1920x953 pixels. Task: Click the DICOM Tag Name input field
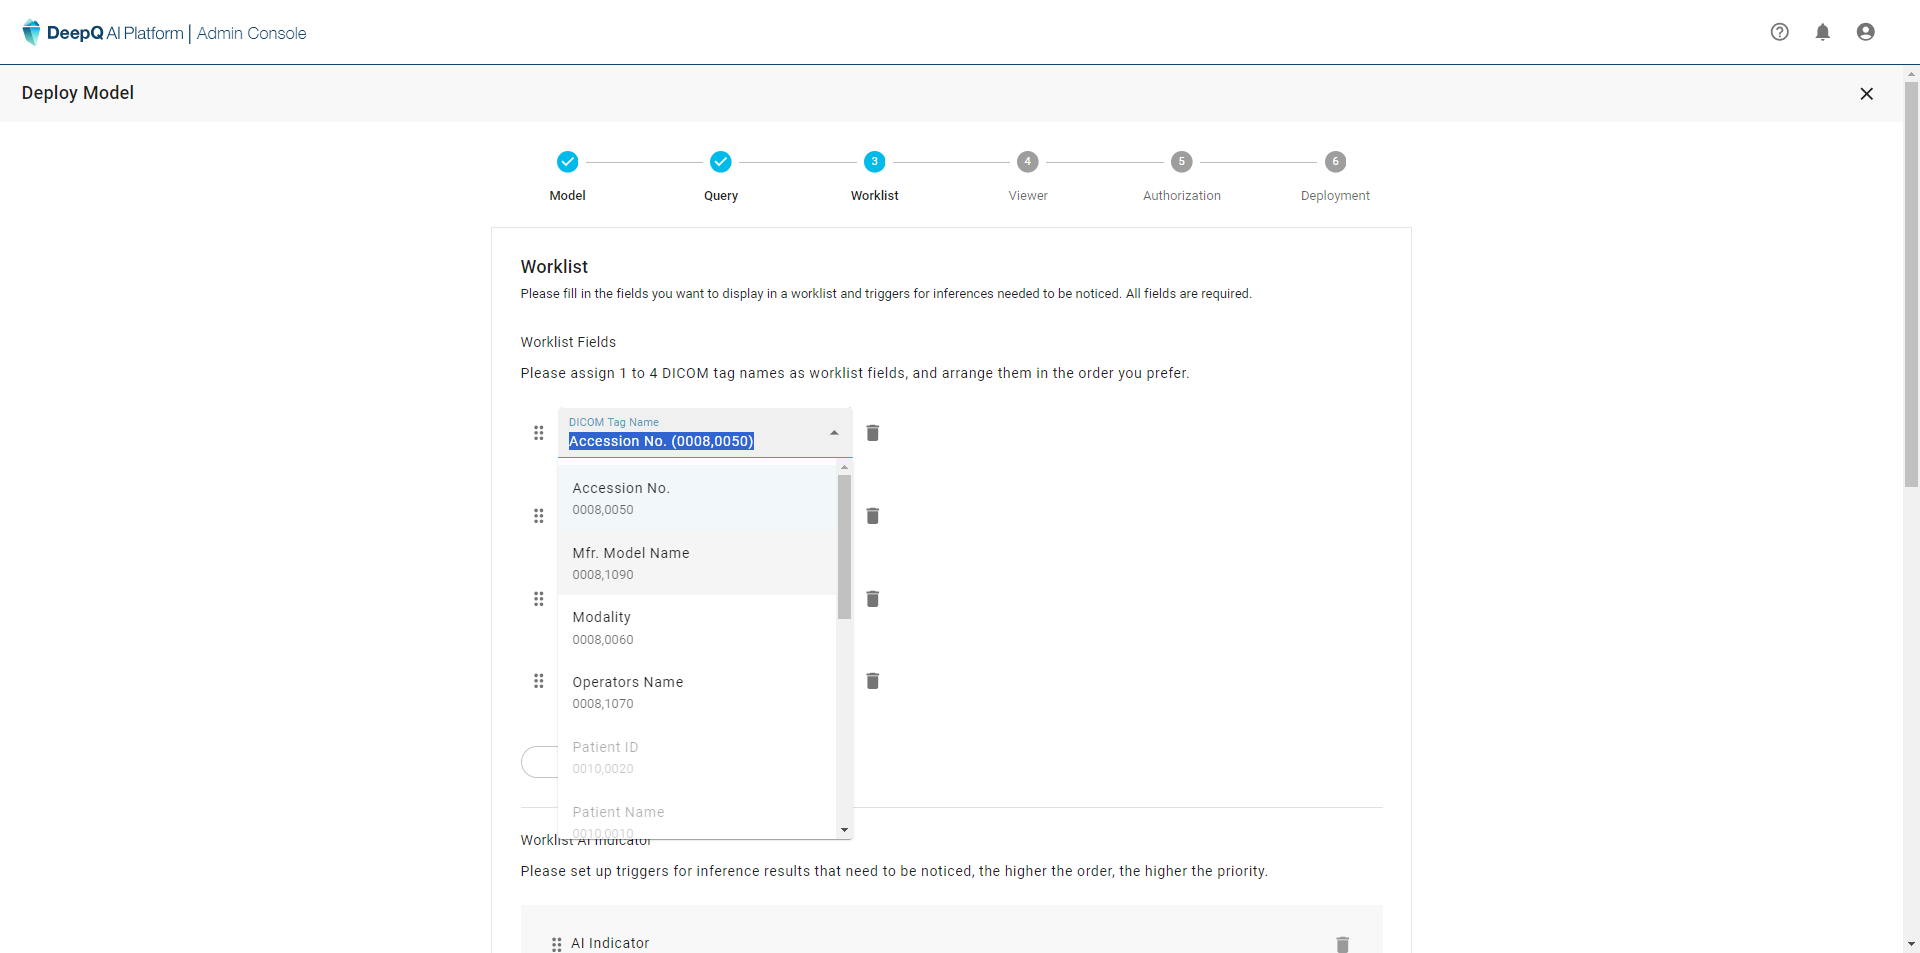tap(690, 441)
